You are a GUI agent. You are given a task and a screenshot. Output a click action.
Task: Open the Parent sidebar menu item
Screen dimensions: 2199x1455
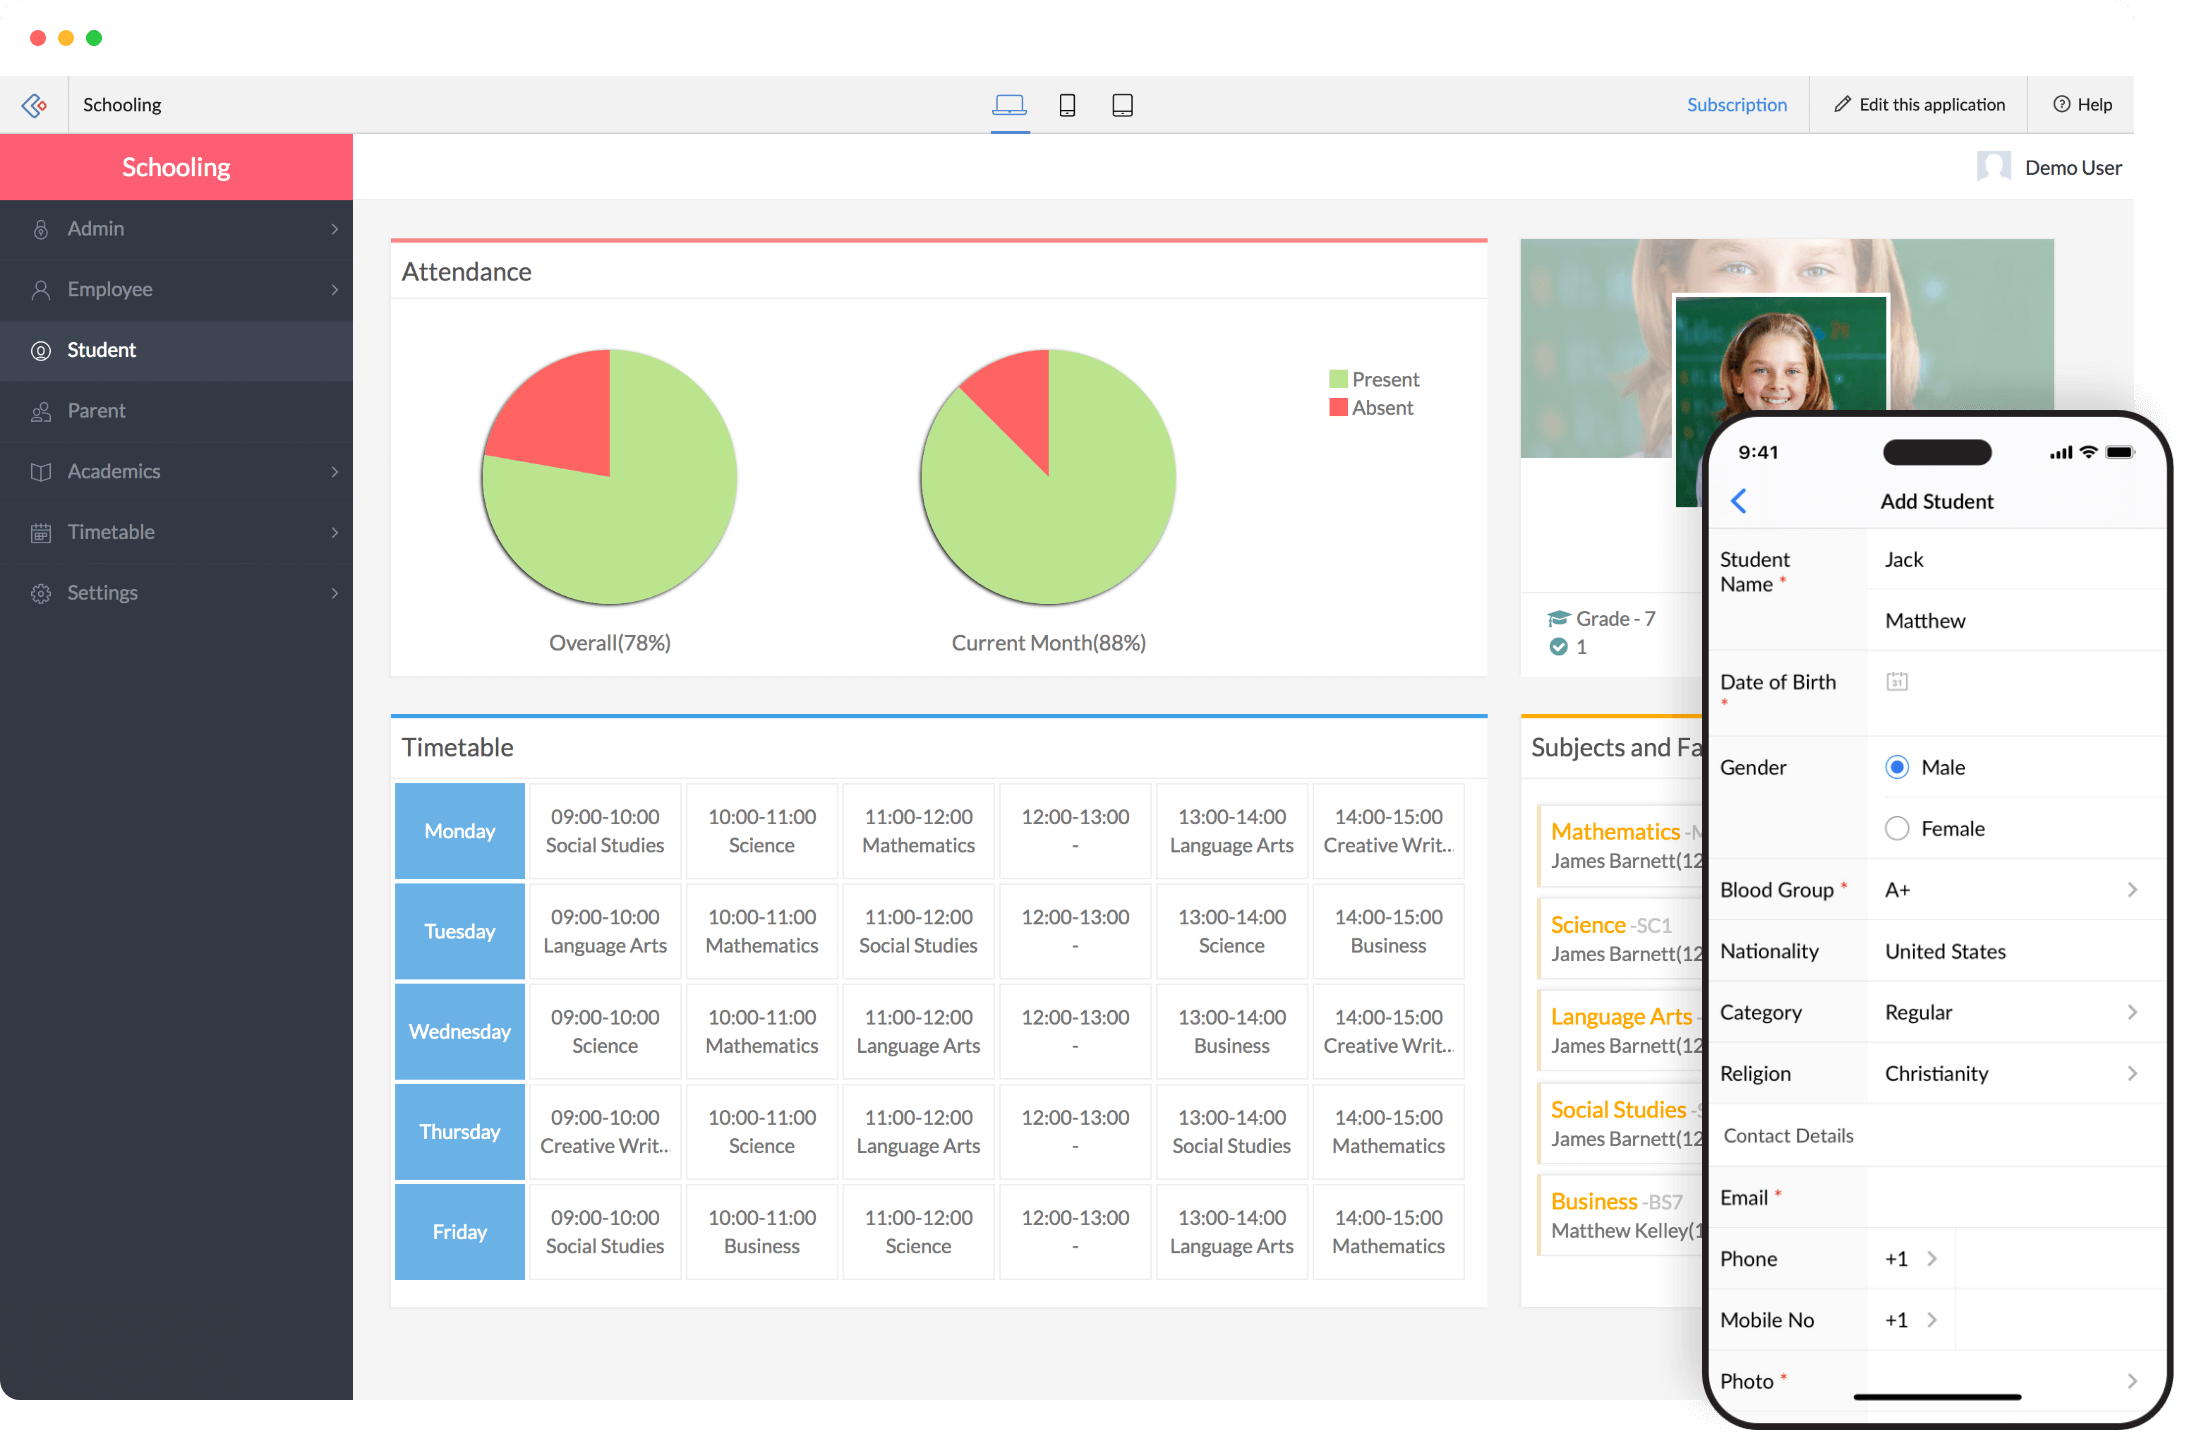coord(96,411)
